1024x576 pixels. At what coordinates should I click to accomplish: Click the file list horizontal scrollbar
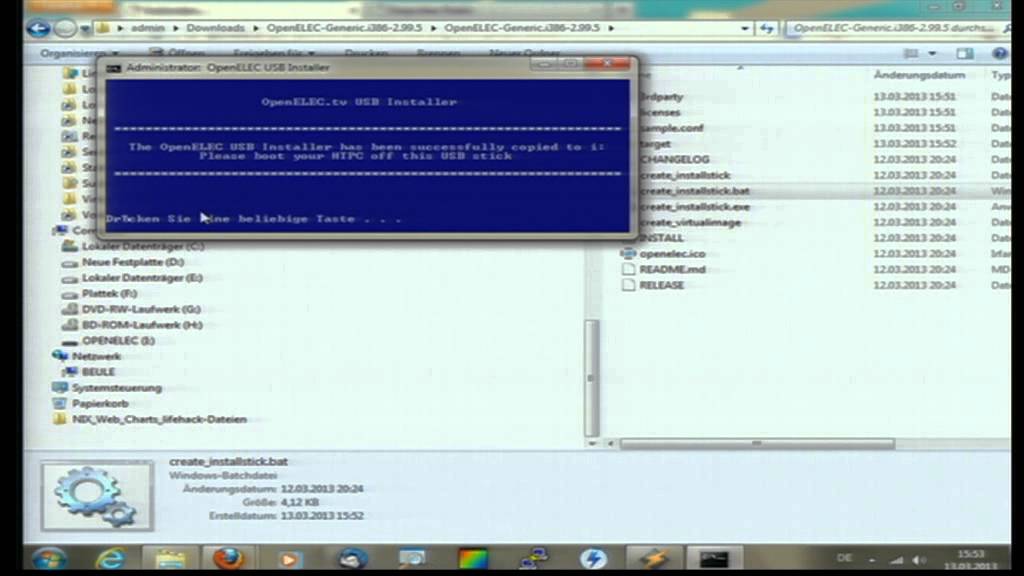(757, 443)
